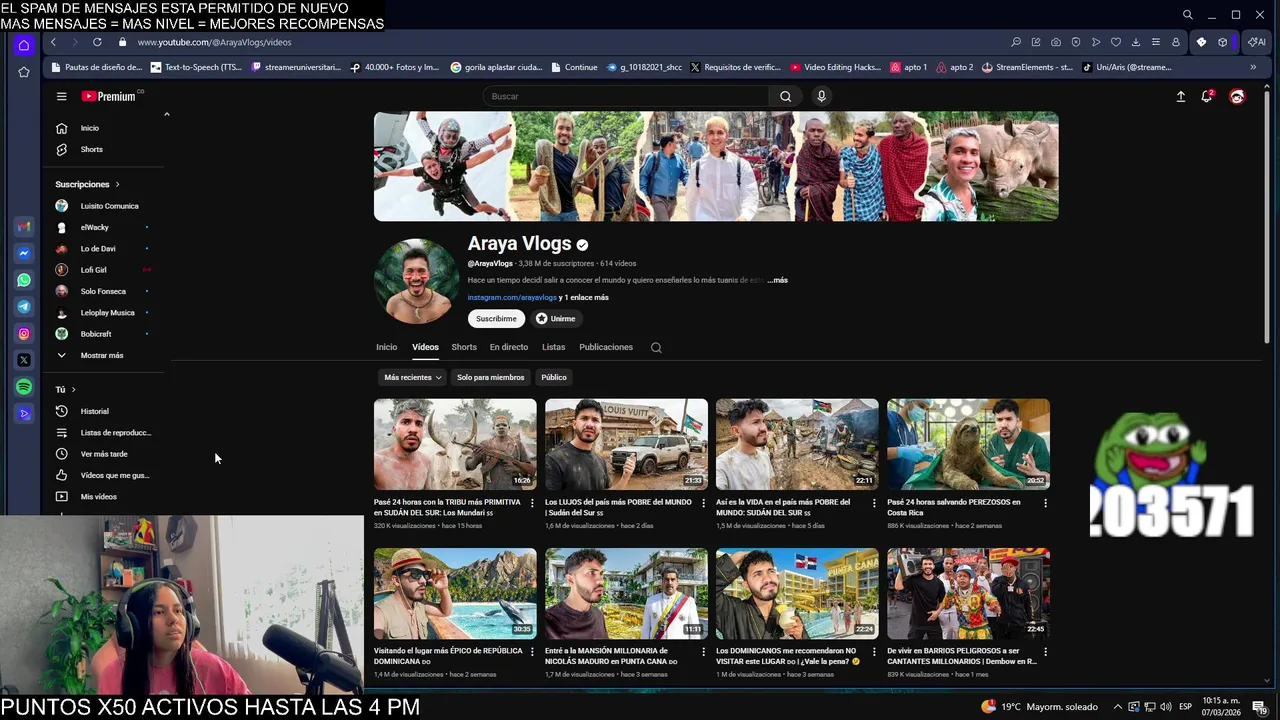Image resolution: width=1280 pixels, height=720 pixels.
Task: Click the weather widget in the taskbar
Action: [1039, 707]
